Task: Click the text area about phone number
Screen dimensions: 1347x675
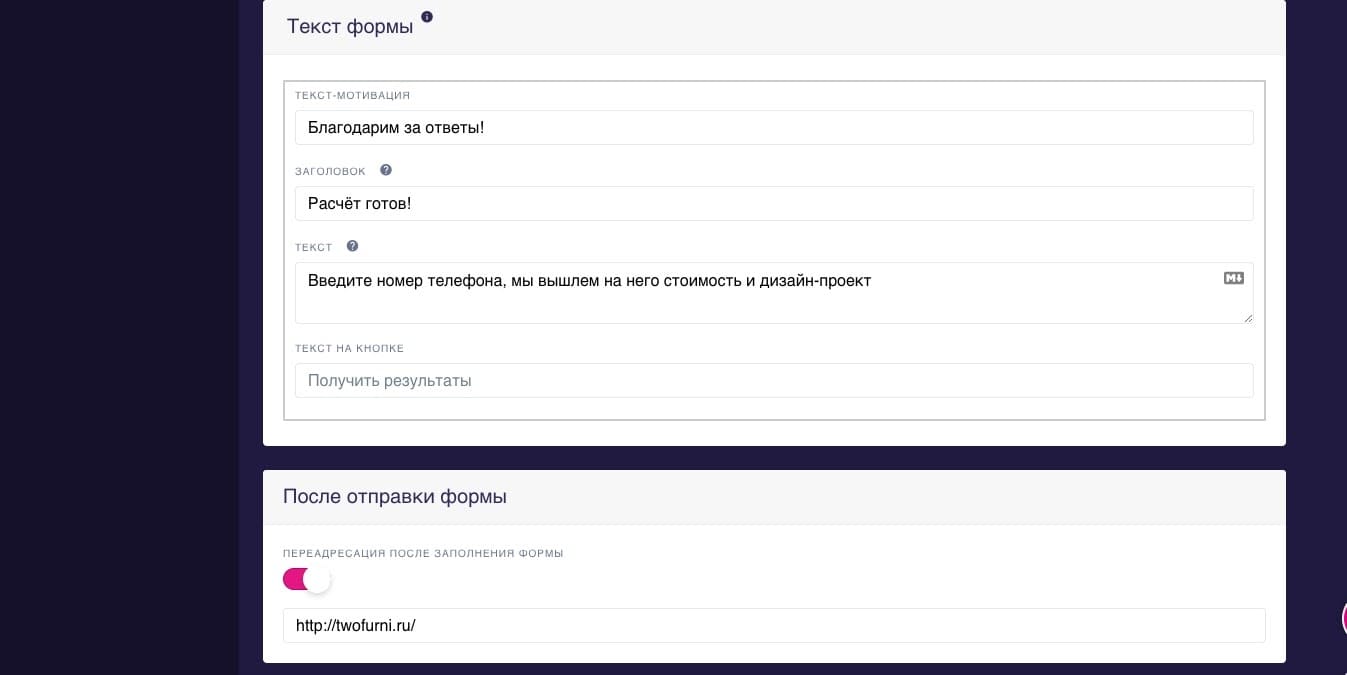Action: (774, 293)
